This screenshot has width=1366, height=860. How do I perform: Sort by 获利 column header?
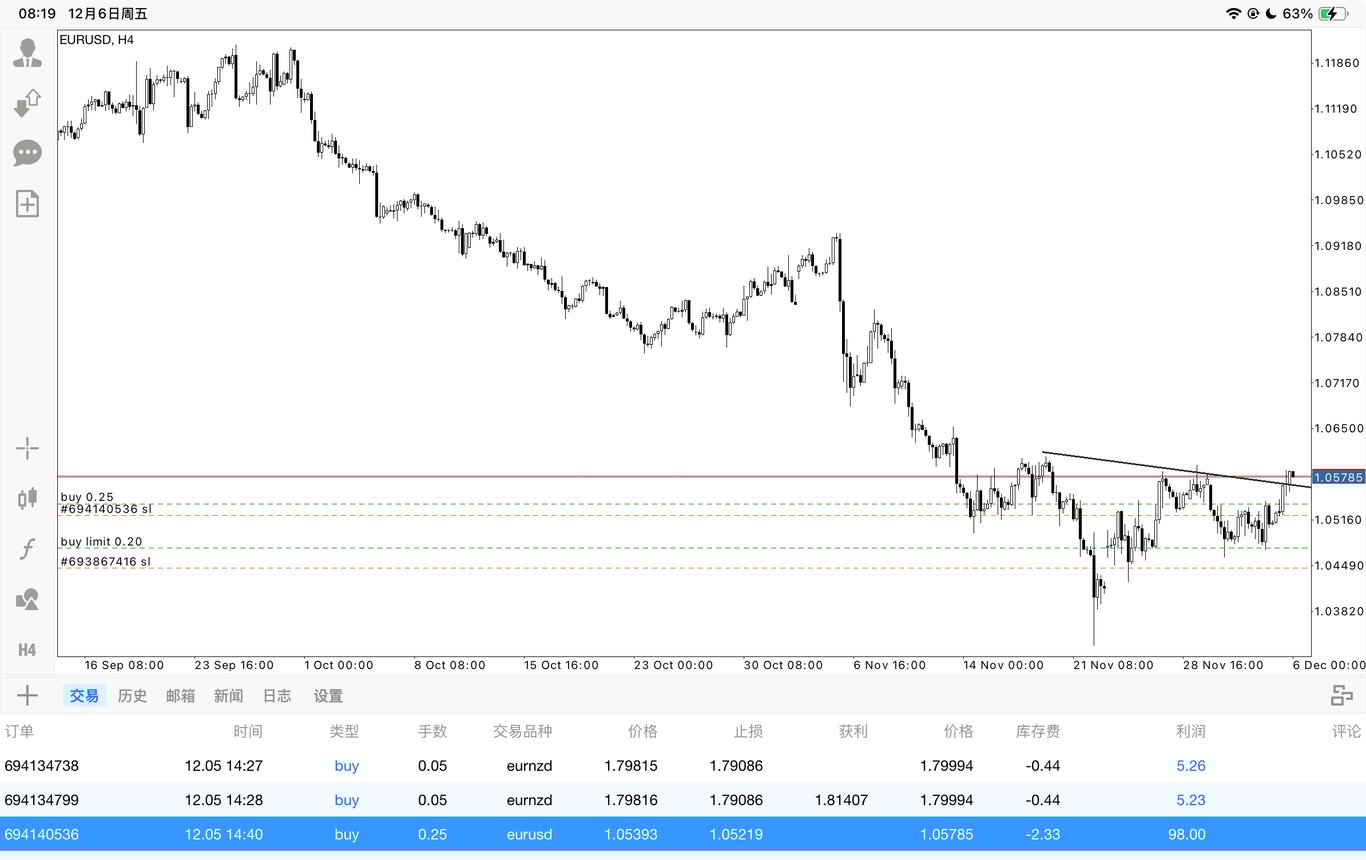tap(853, 731)
